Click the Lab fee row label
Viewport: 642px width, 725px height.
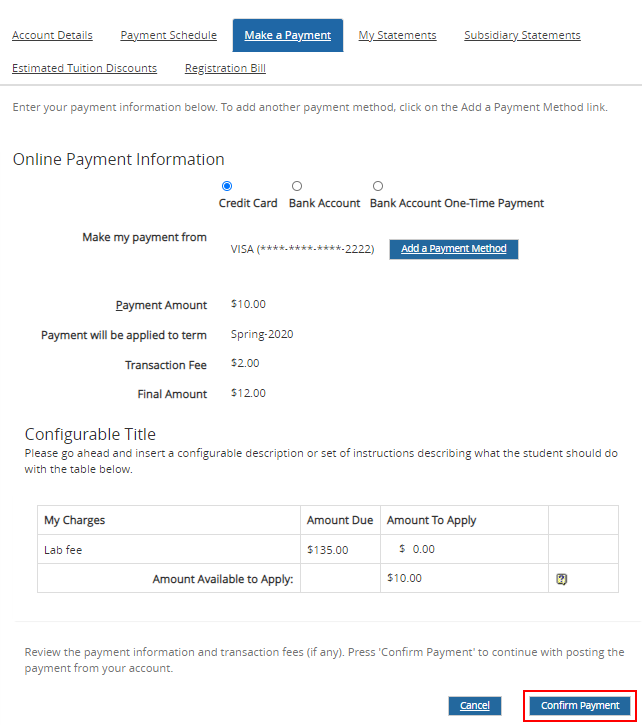pyautogui.click(x=62, y=549)
